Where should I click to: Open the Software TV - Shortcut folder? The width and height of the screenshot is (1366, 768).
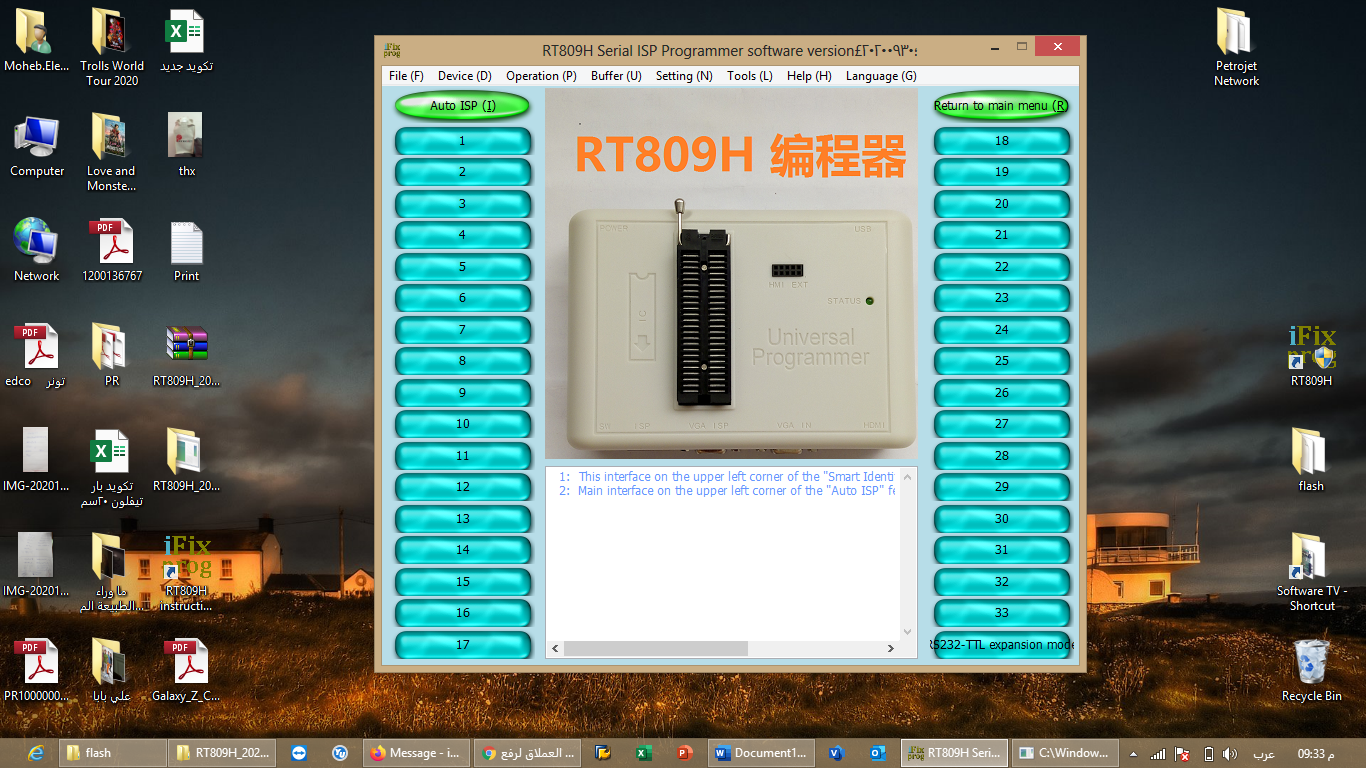tap(1311, 574)
